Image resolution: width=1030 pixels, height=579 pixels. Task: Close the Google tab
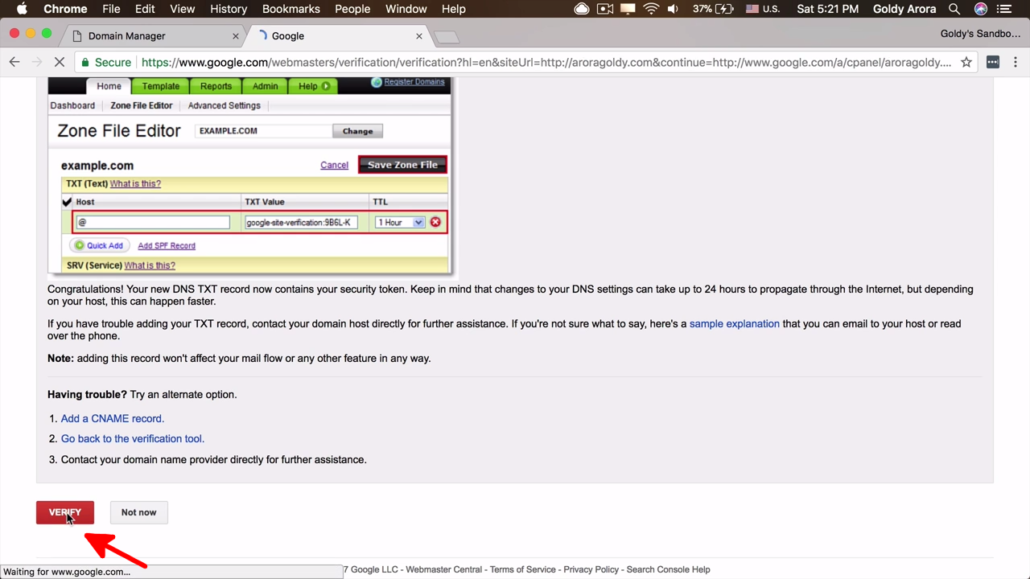coord(419,36)
